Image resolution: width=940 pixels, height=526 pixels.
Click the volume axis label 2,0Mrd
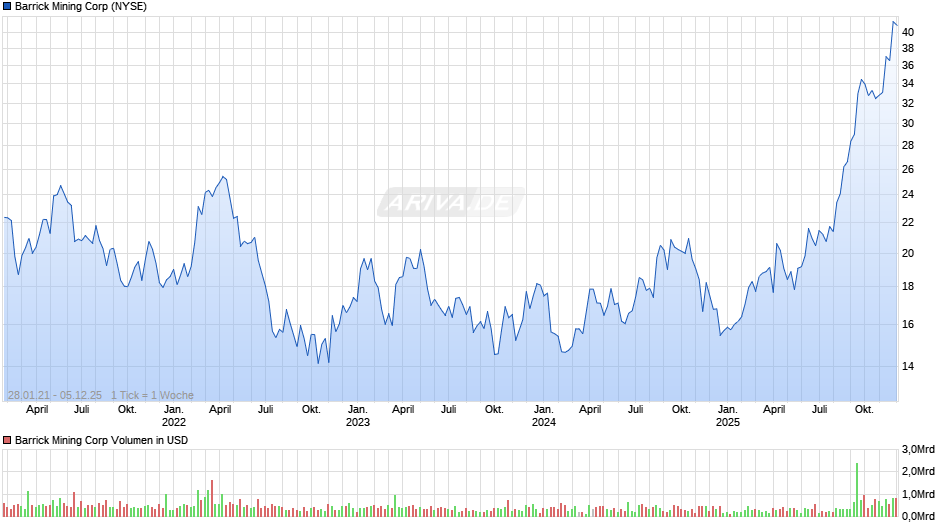(918, 471)
